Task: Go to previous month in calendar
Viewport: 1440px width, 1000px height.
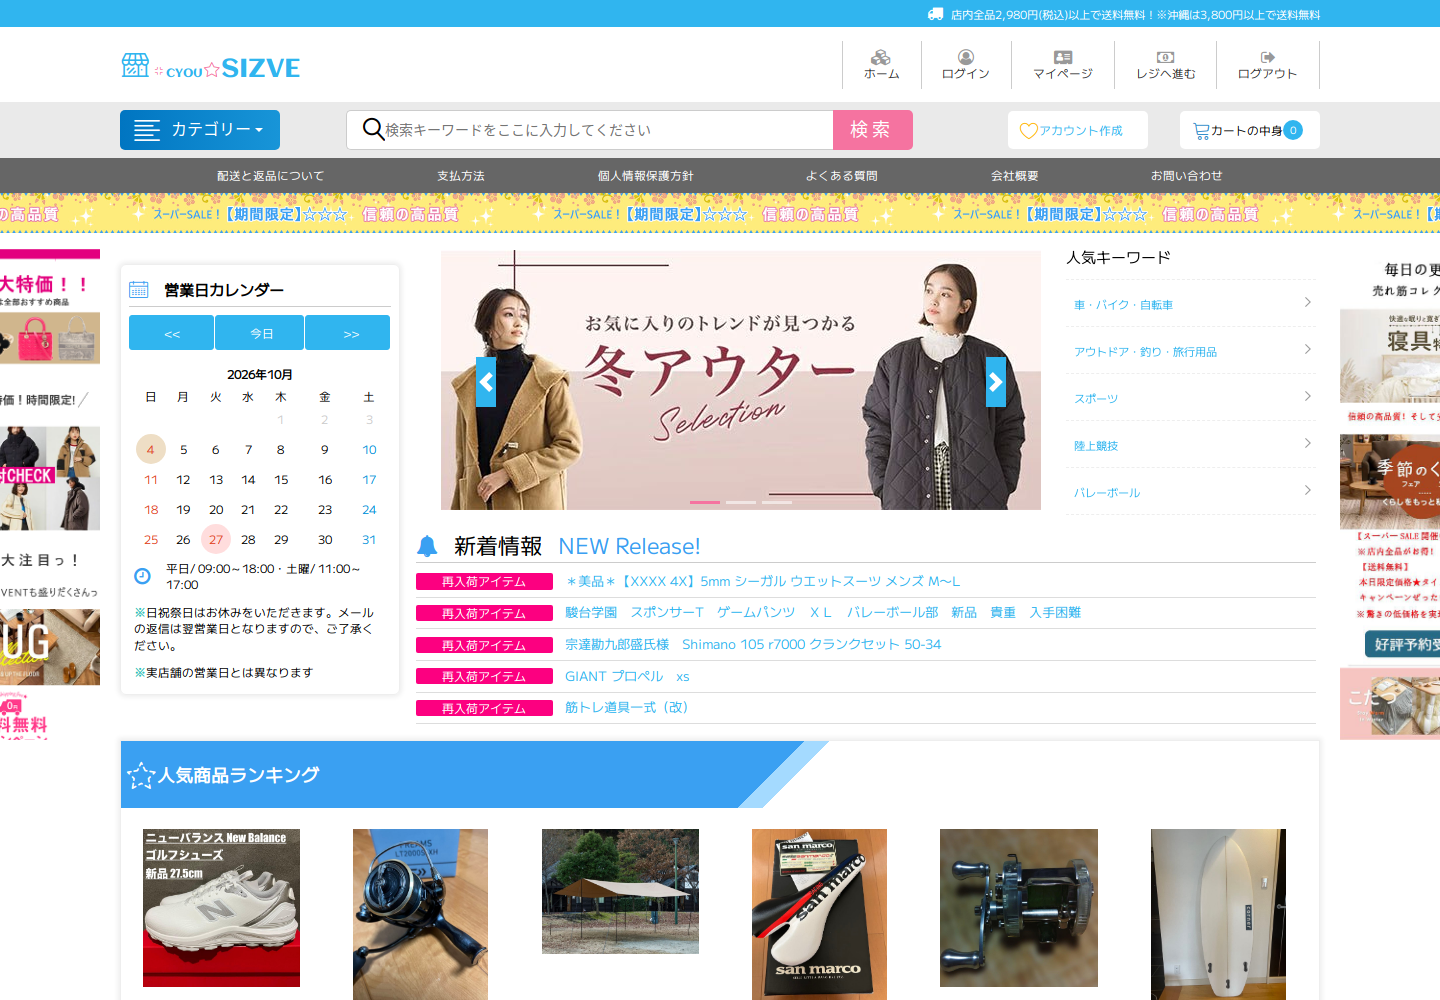Action: tap(172, 333)
